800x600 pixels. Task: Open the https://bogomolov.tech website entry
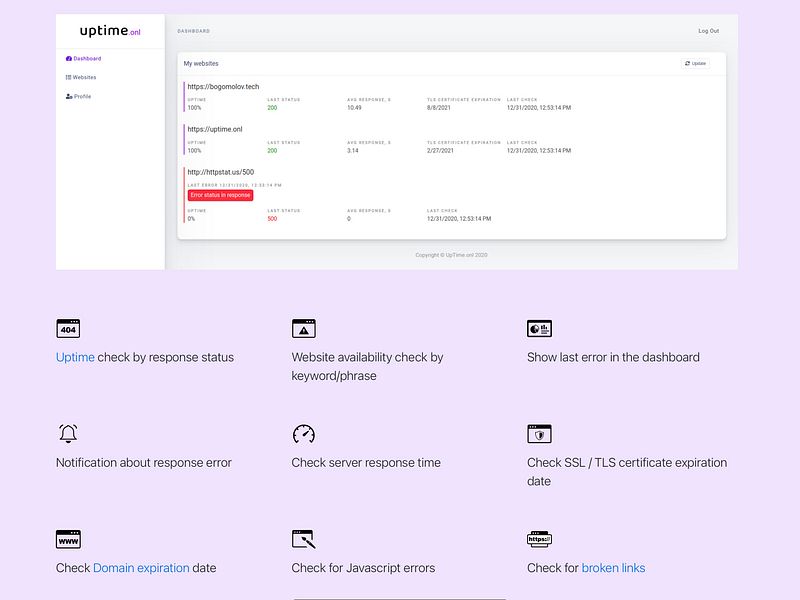223,87
